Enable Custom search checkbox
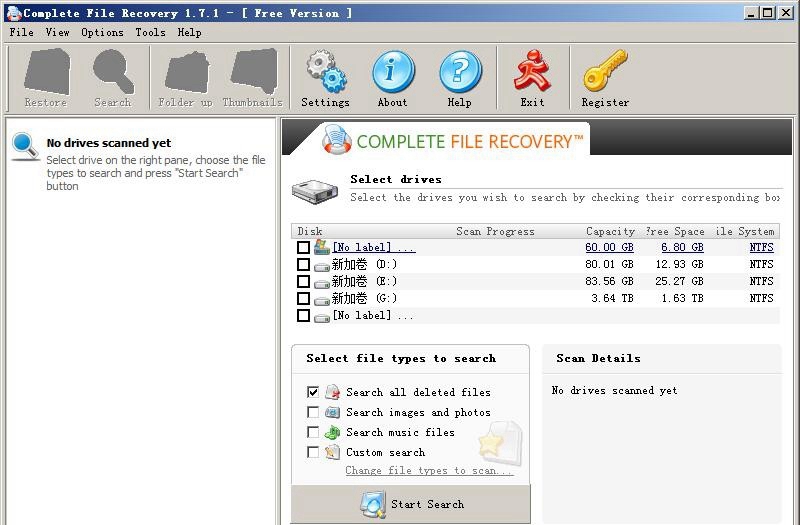This screenshot has width=800, height=525. point(313,452)
